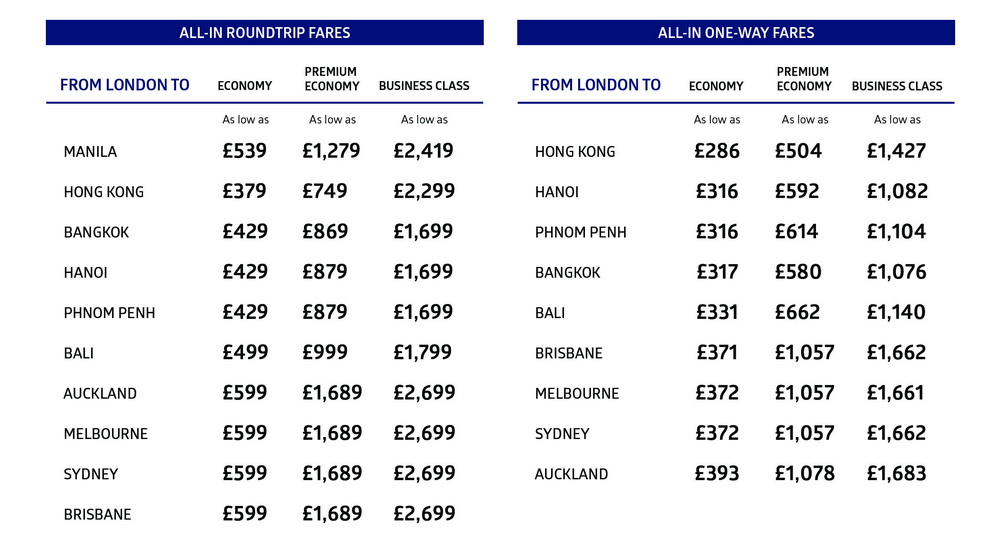Click Sydney roundtrip economy fare £599

pyautogui.click(x=244, y=473)
